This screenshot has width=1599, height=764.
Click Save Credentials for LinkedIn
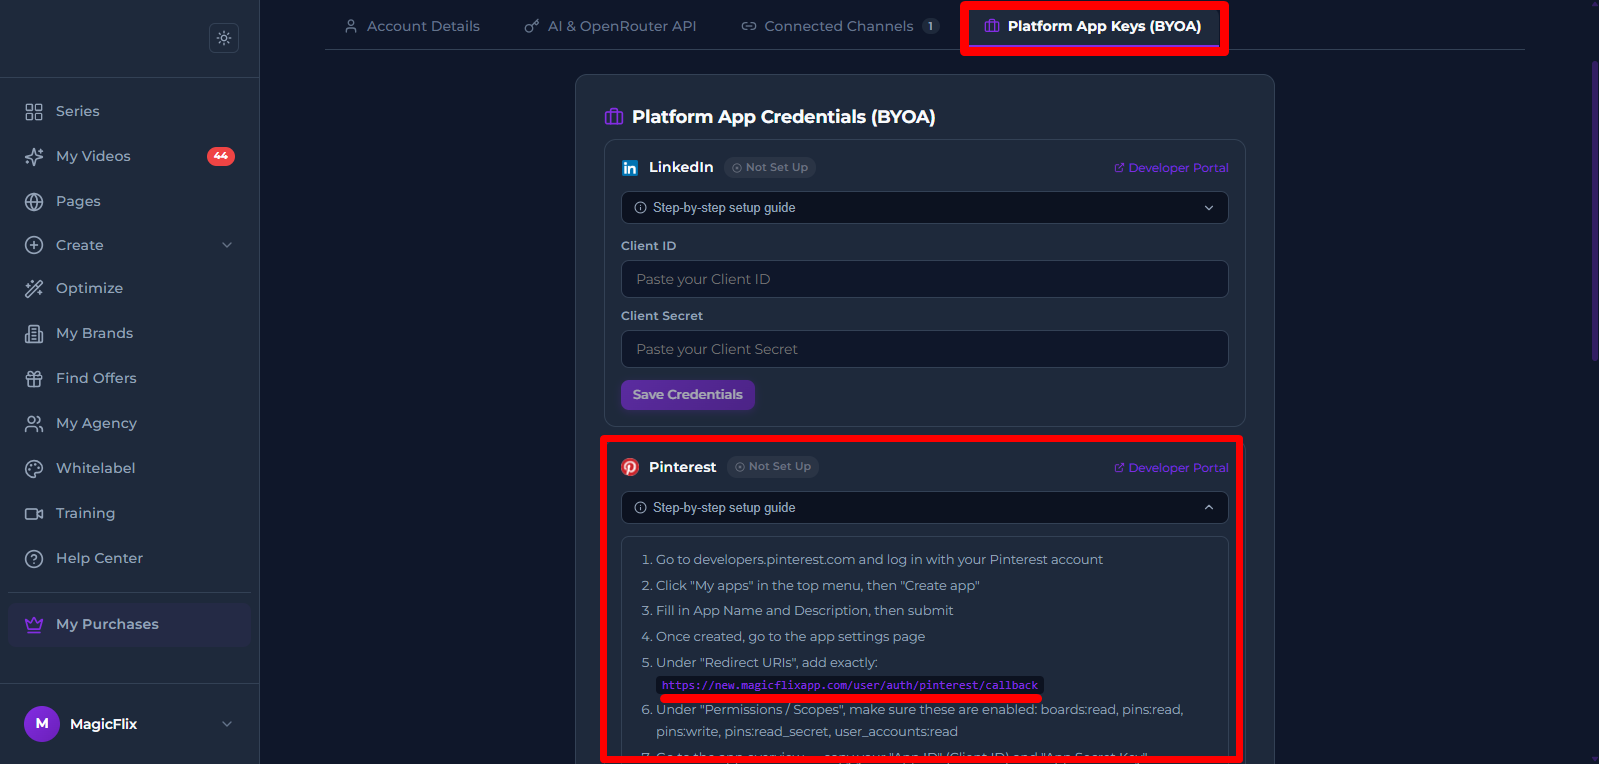[x=688, y=395]
